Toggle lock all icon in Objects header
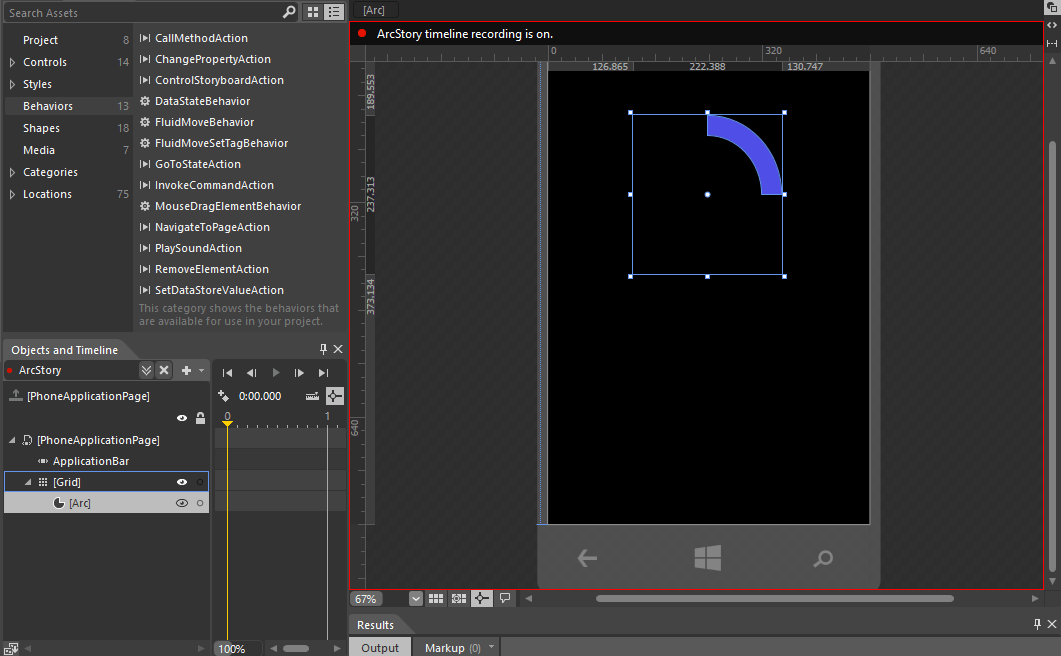Viewport: 1061px width, 656px height. click(200, 419)
